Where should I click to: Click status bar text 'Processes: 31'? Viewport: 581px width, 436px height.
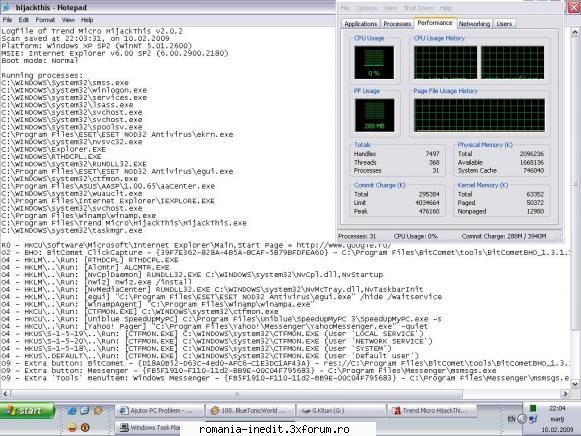pos(357,236)
